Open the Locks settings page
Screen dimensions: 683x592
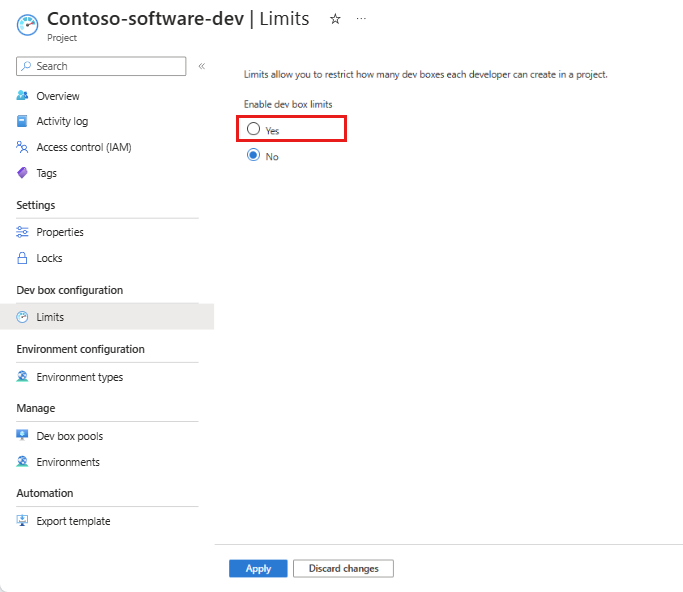tap(49, 258)
